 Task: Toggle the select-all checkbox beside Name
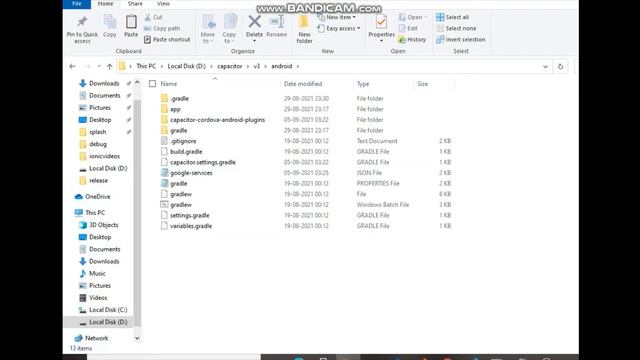[152, 84]
